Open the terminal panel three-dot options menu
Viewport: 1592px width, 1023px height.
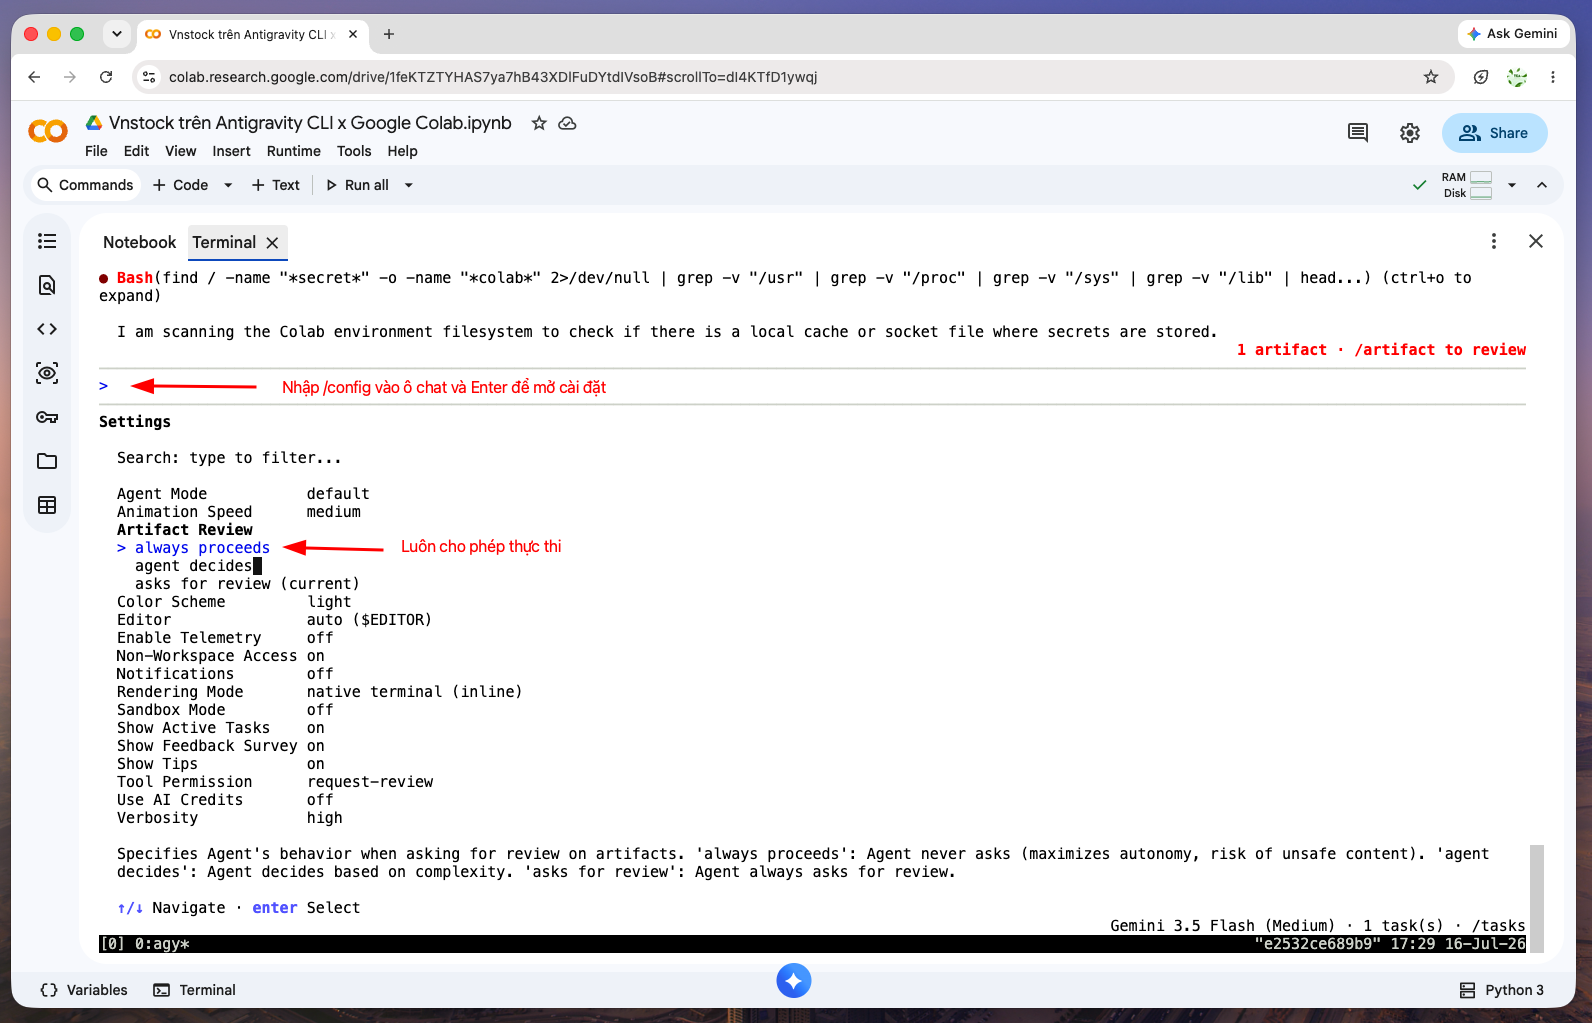[x=1494, y=241]
